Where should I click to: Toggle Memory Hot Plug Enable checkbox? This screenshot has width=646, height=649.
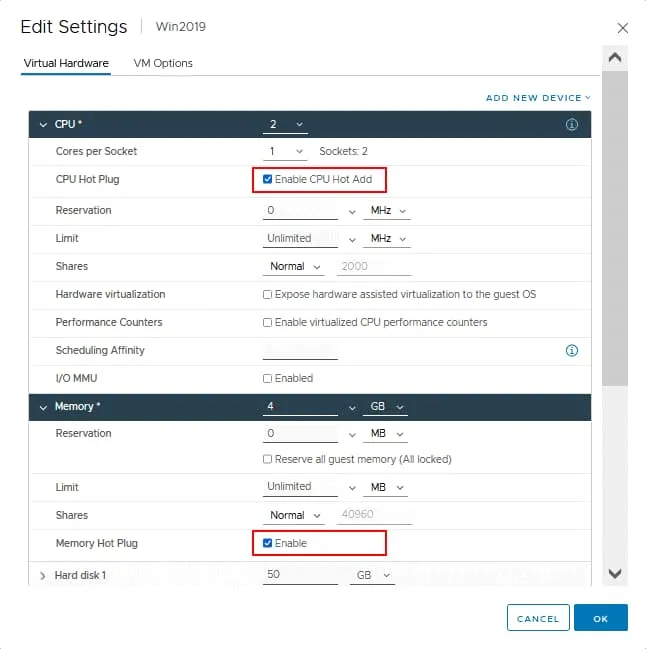point(267,543)
